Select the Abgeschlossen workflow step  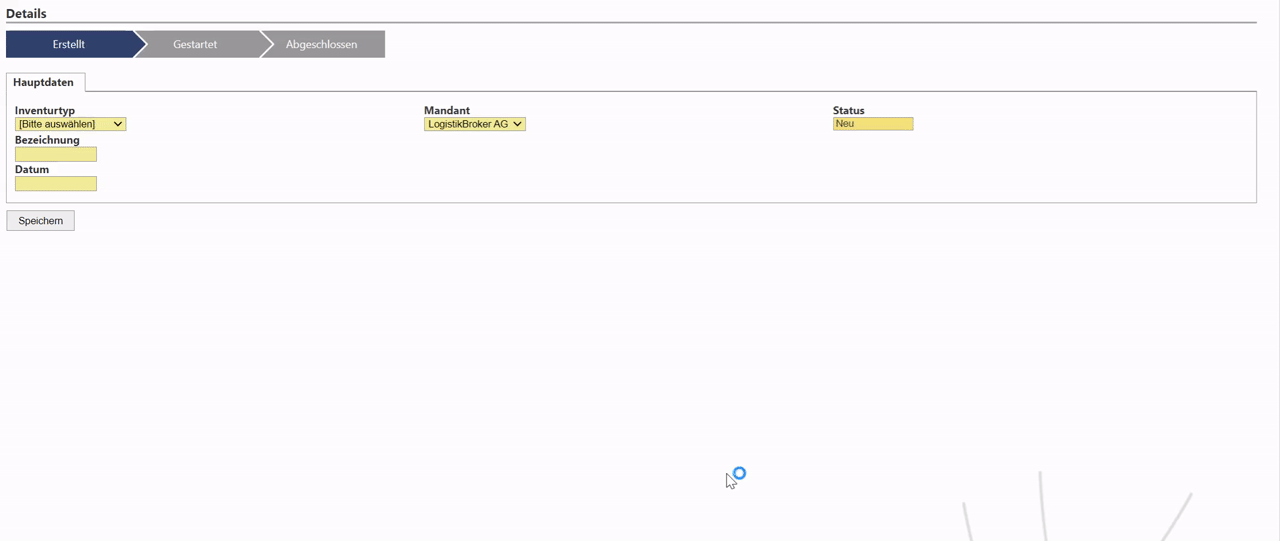[321, 44]
